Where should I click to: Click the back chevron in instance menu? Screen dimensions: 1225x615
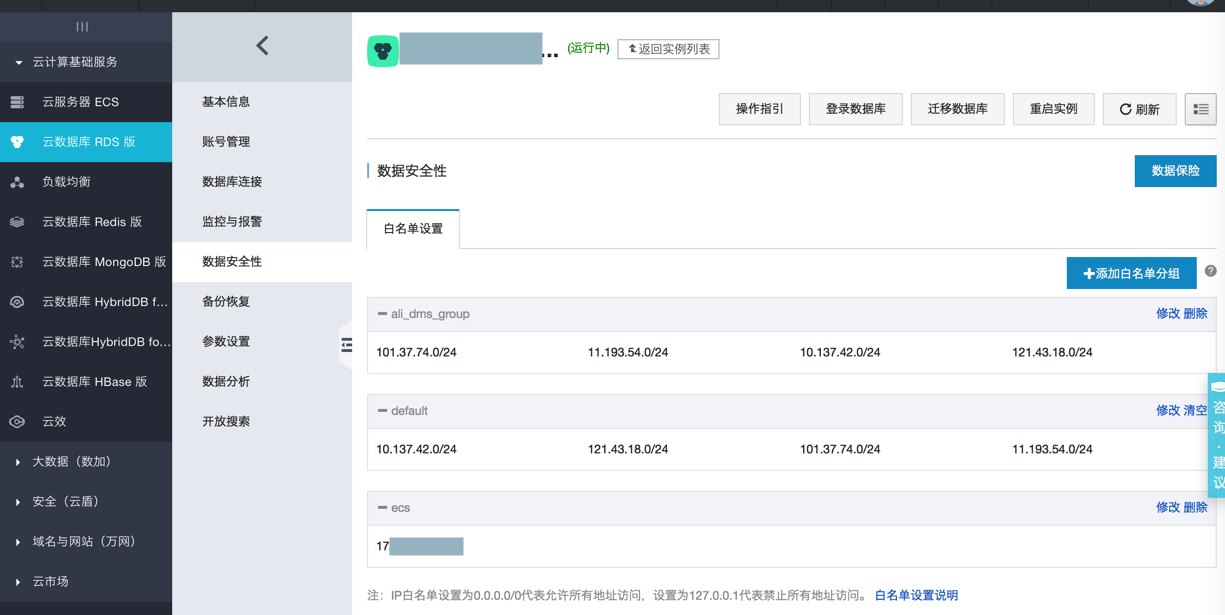[x=262, y=45]
